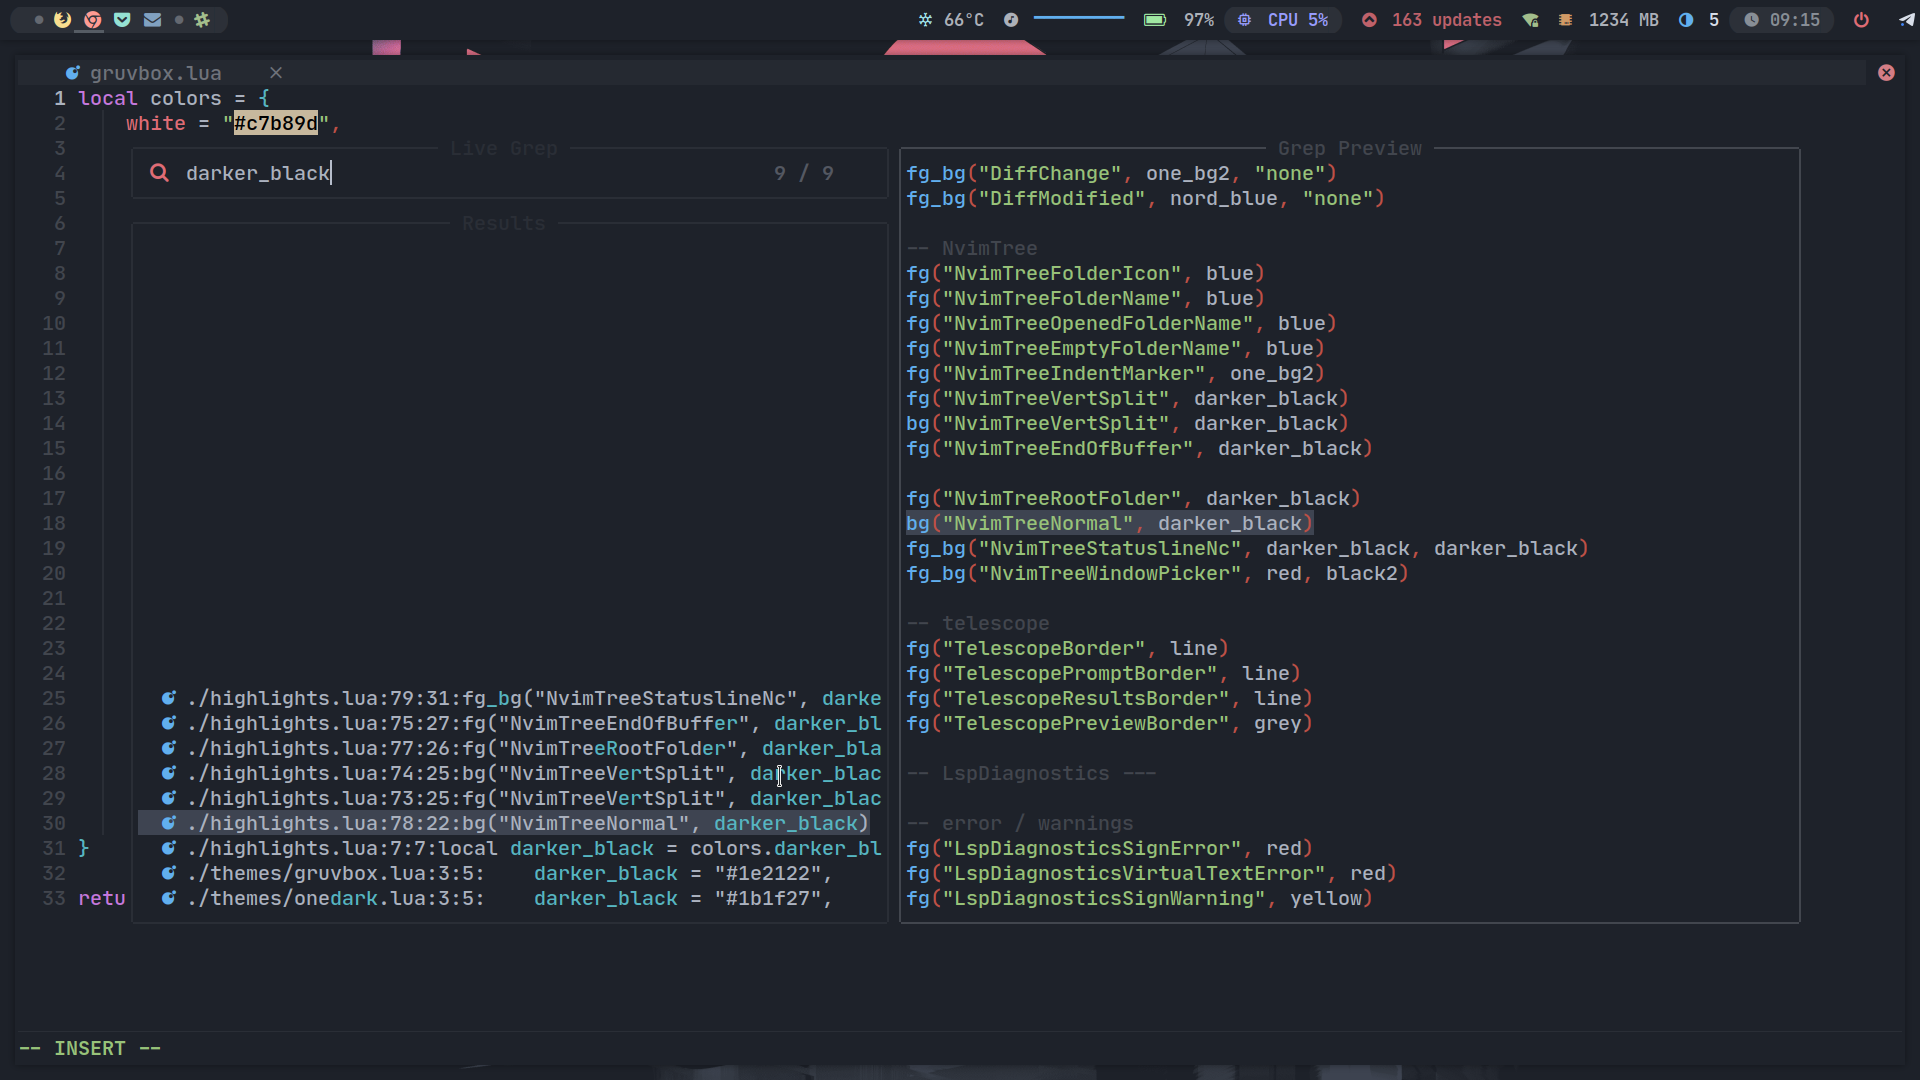Click the power icon in status bar

pyautogui.click(x=1861, y=19)
